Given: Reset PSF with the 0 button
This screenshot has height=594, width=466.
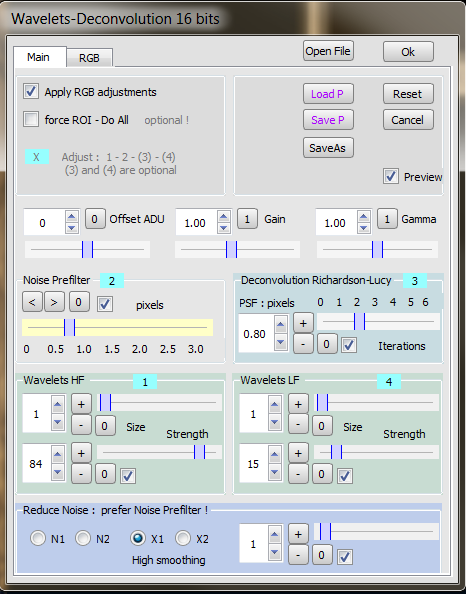Looking at the screenshot, I should [x=327, y=344].
